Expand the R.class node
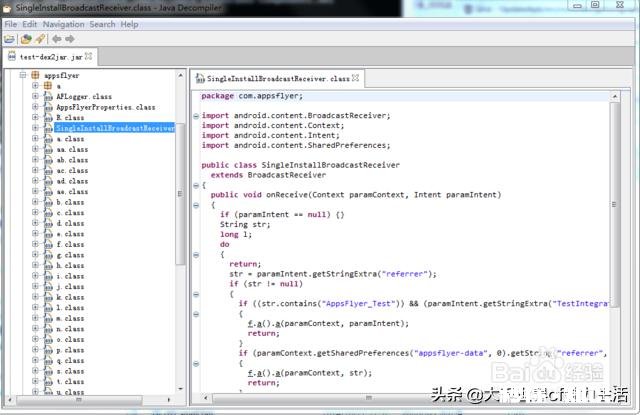Viewport: 640px width, 415px height. point(36,117)
